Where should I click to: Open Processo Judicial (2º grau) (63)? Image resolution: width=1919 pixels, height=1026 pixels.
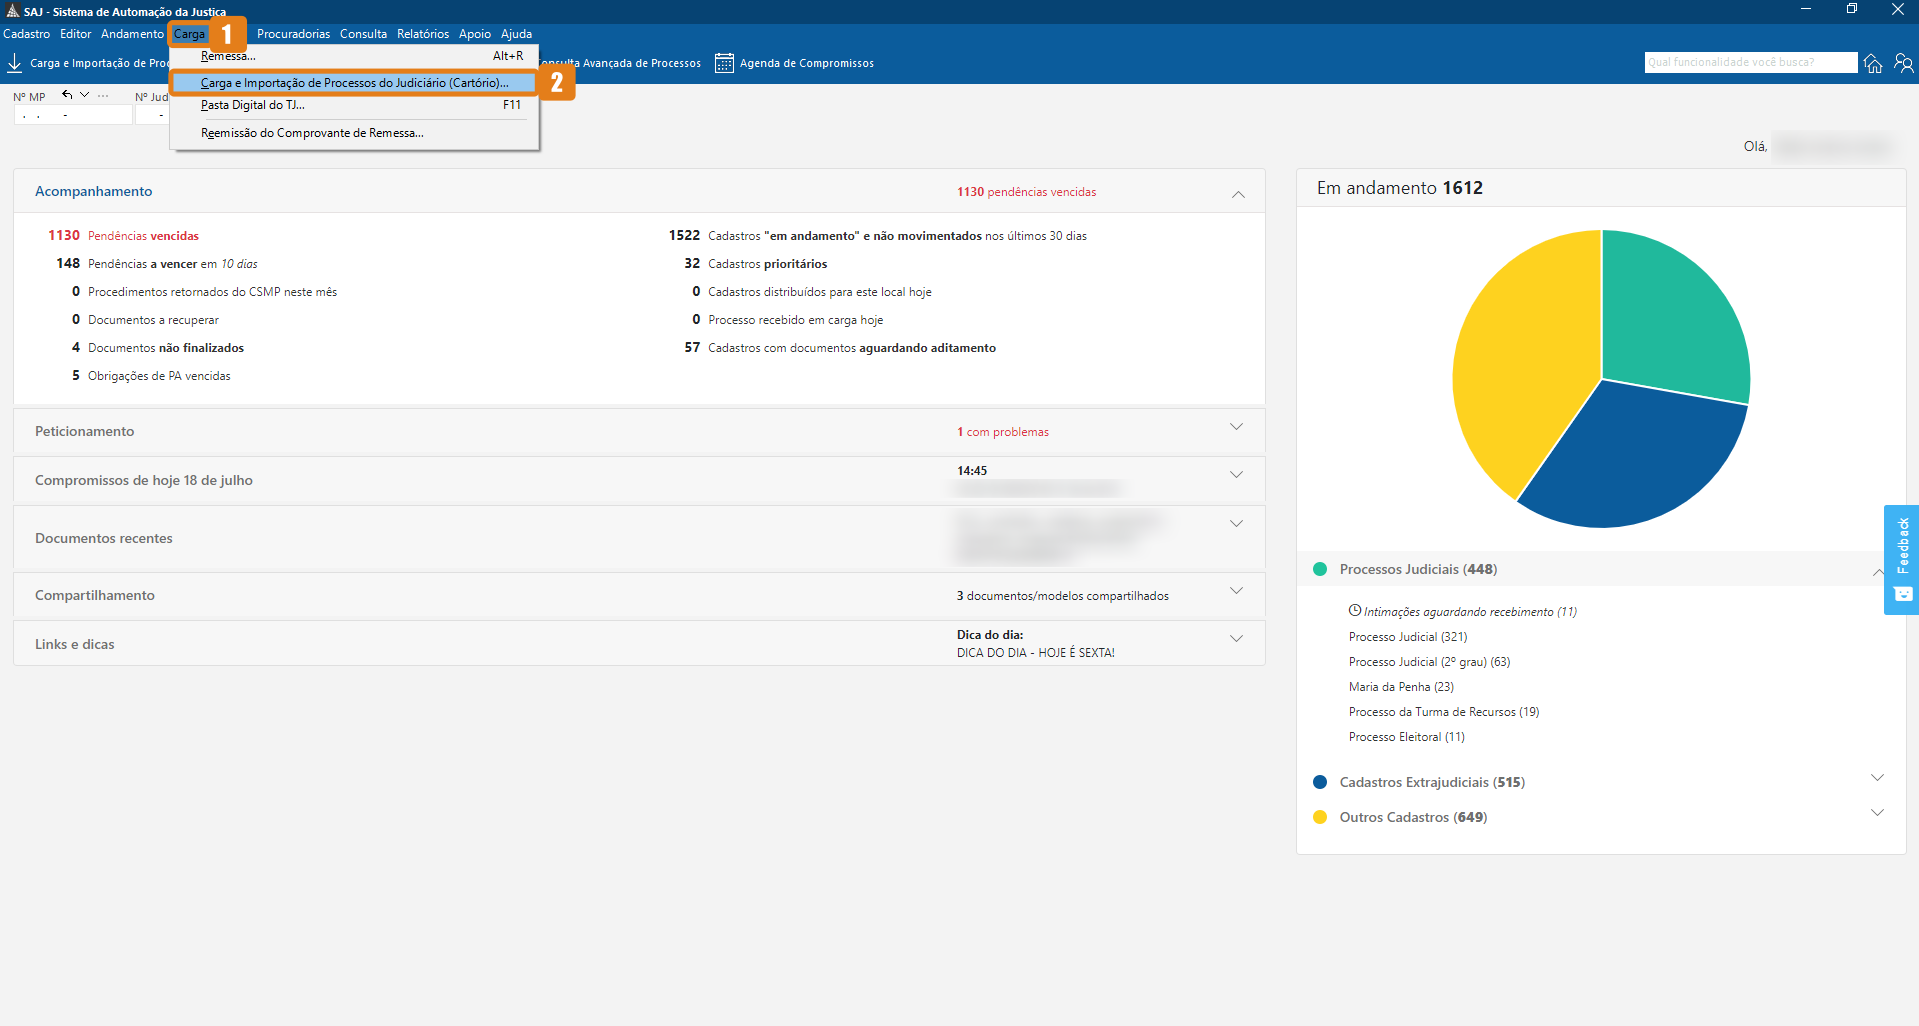(1429, 662)
